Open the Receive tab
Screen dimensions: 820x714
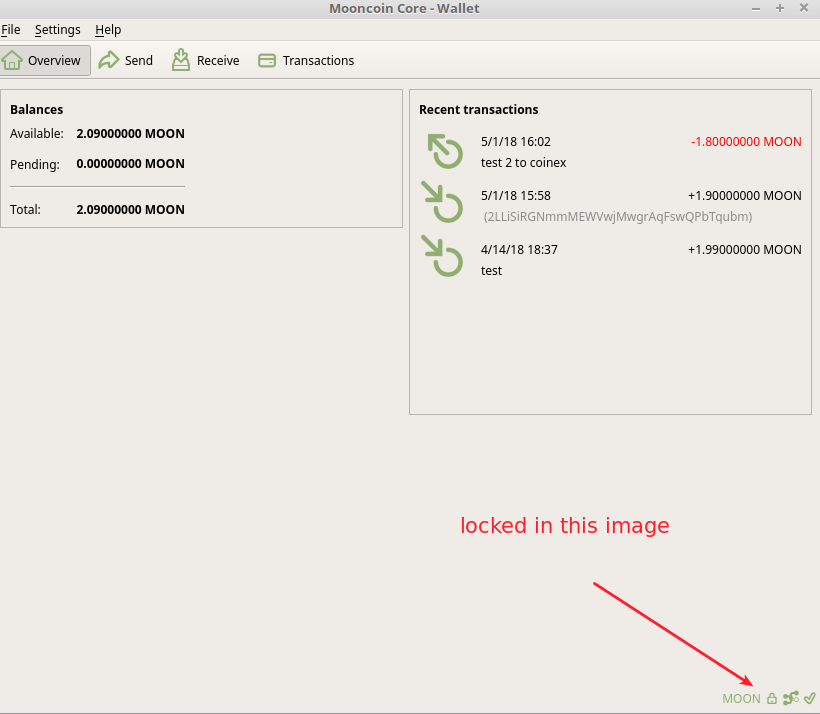click(x=206, y=61)
